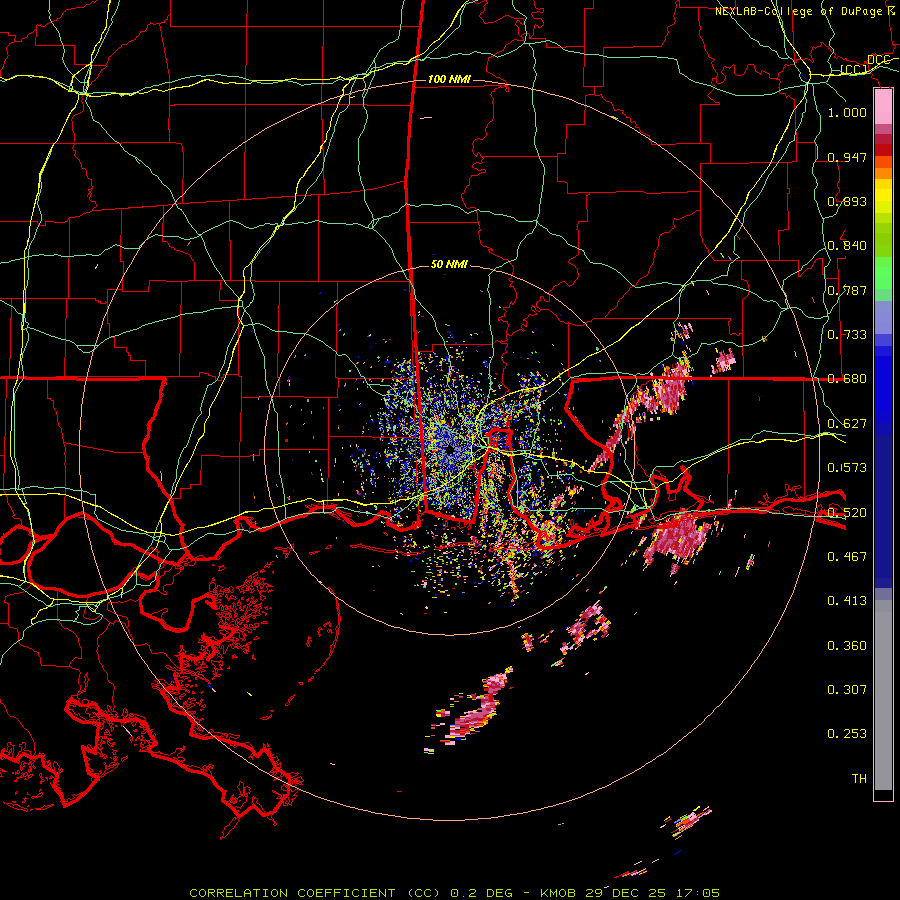Click the bright green segment of the color bar
This screenshot has height=900, width=900.
pos(883,273)
